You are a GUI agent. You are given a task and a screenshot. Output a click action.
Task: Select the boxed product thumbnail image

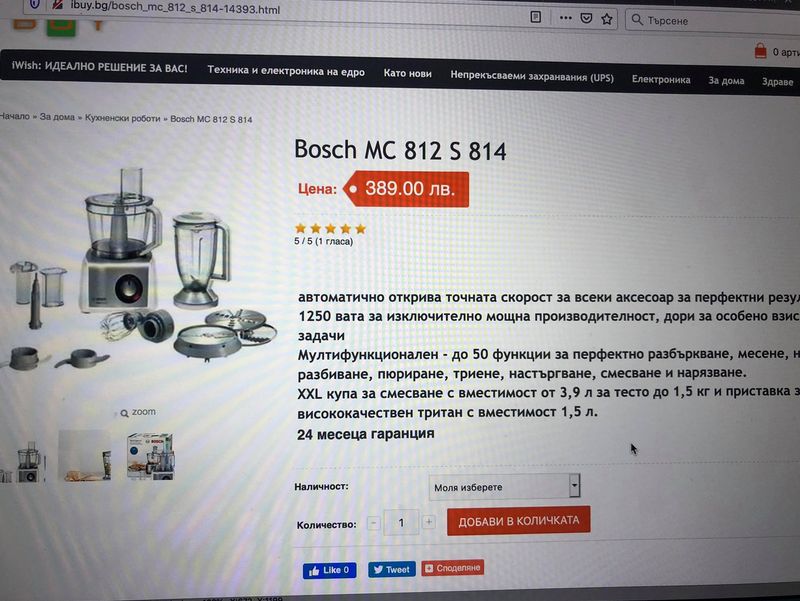pos(151,456)
